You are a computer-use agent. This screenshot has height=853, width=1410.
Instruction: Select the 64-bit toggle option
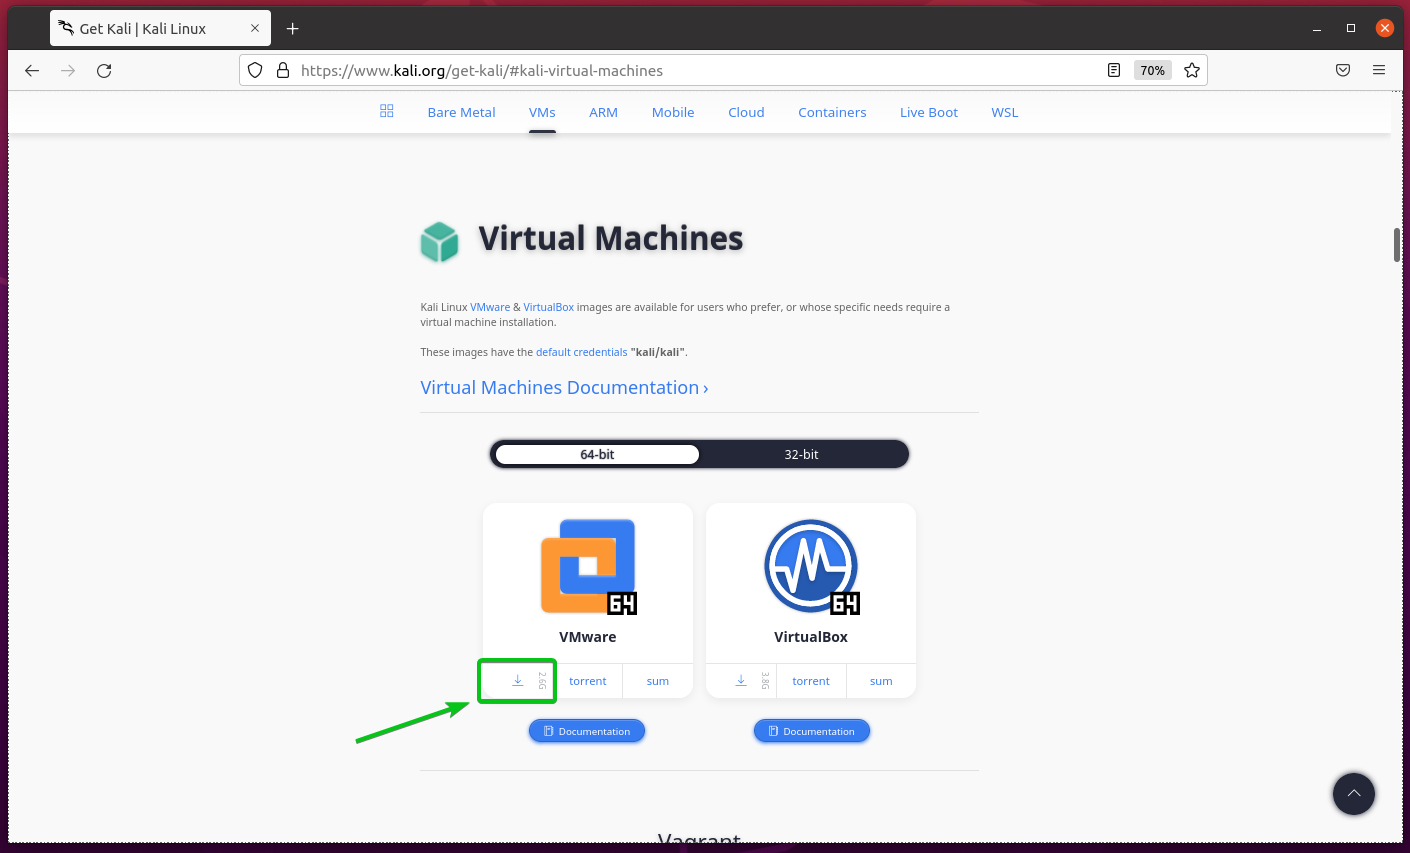[597, 455]
